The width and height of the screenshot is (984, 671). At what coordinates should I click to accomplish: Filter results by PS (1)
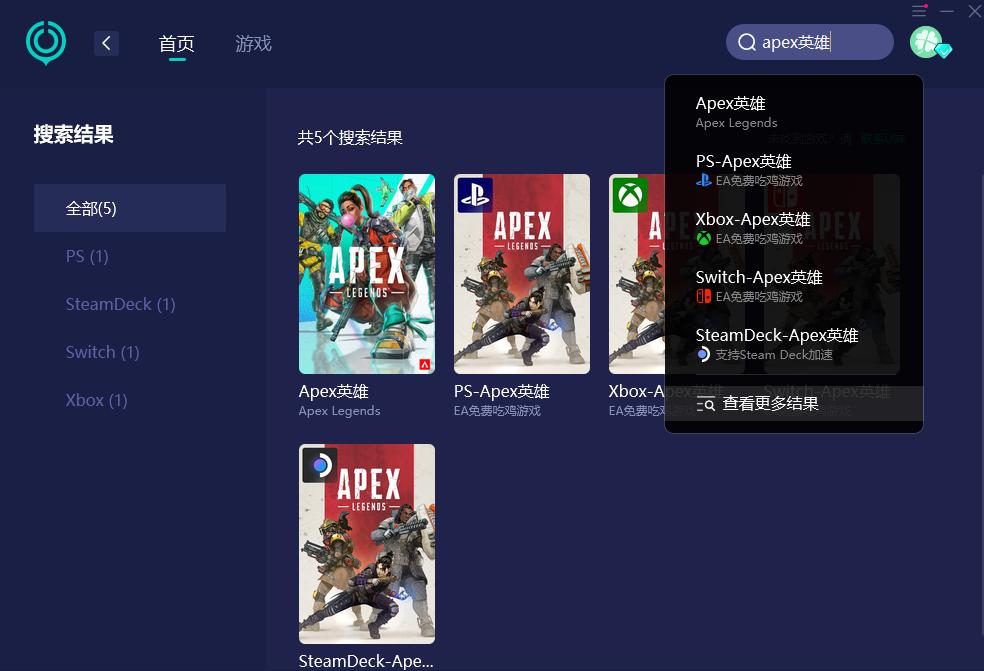point(86,256)
